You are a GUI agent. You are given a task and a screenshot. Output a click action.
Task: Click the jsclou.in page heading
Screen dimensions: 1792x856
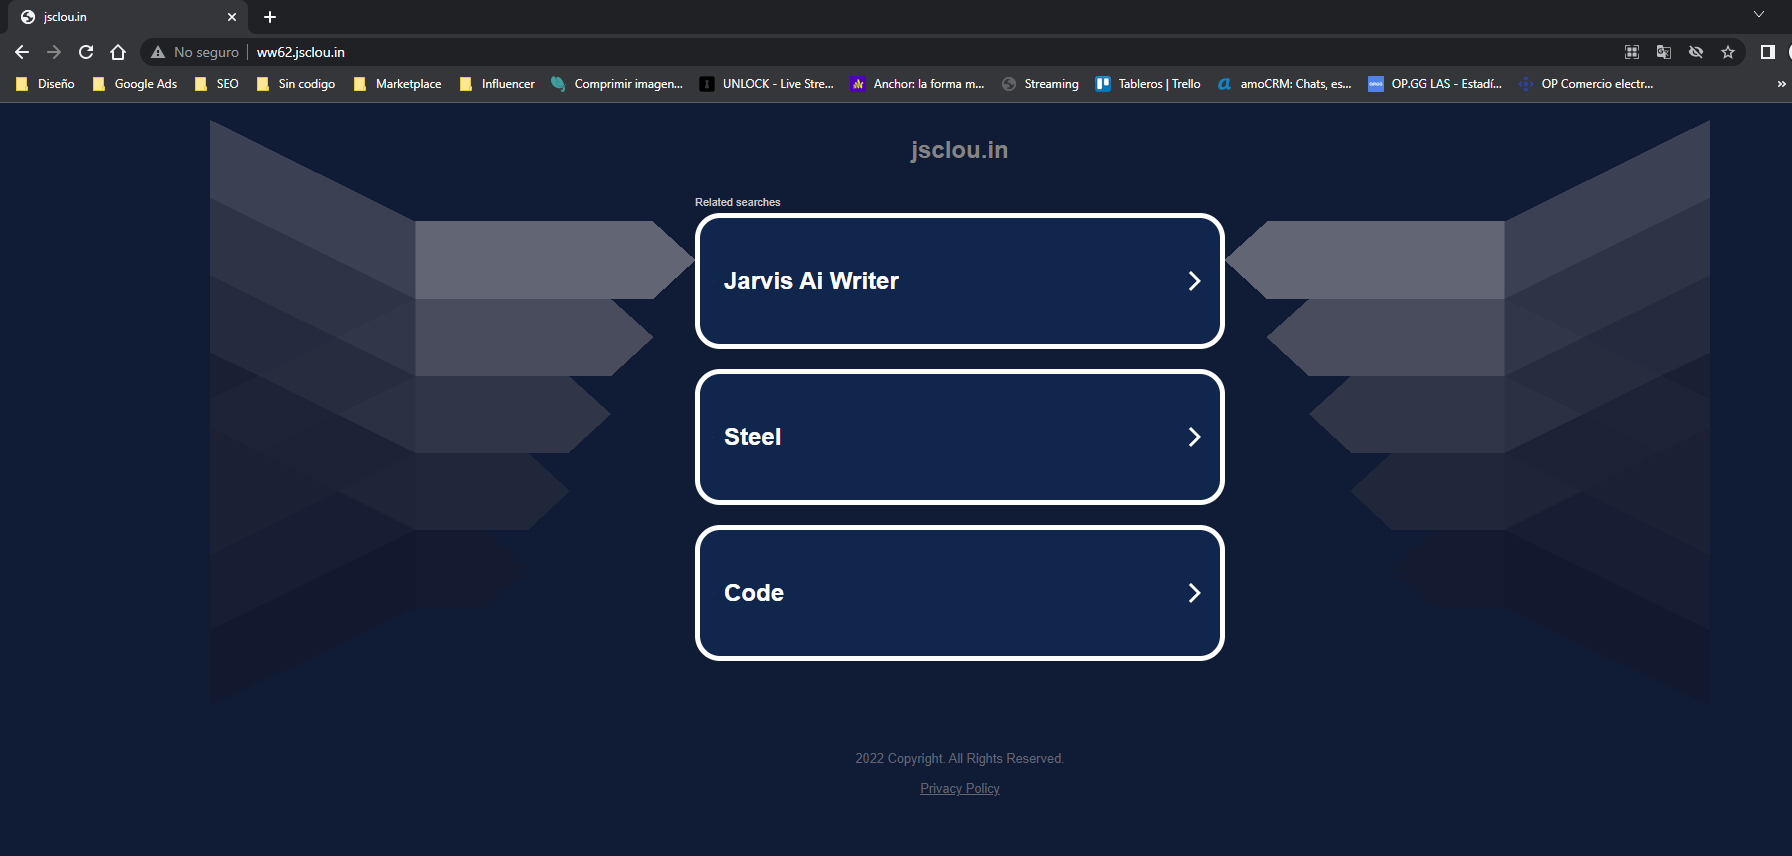(x=960, y=150)
